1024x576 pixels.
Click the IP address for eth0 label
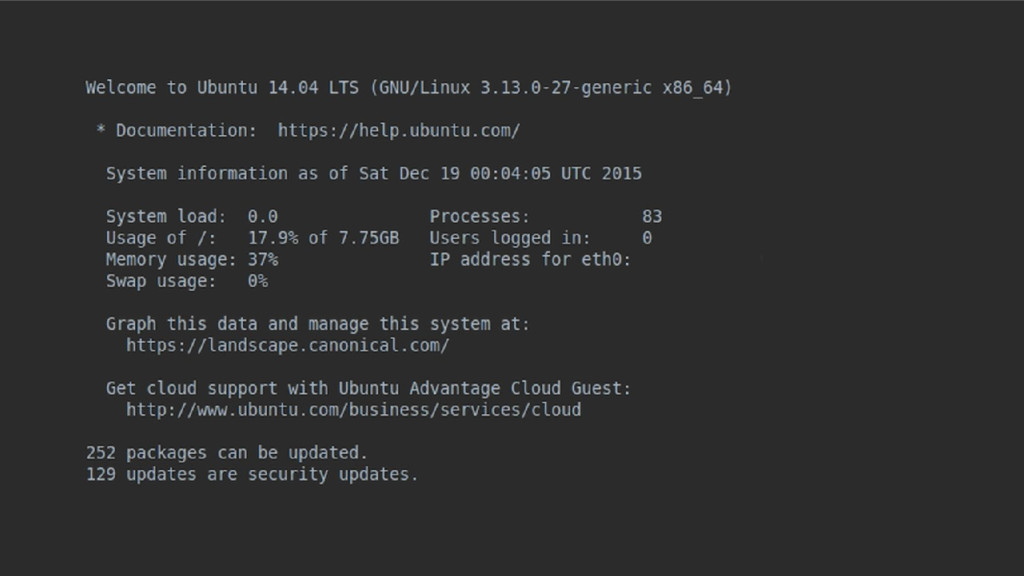pyautogui.click(x=530, y=260)
